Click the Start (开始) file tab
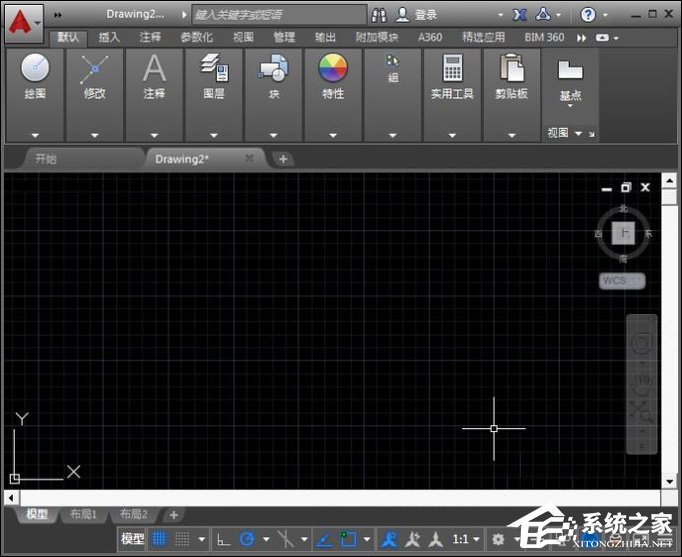Image resolution: width=682 pixels, height=557 pixels. pyautogui.click(x=83, y=158)
